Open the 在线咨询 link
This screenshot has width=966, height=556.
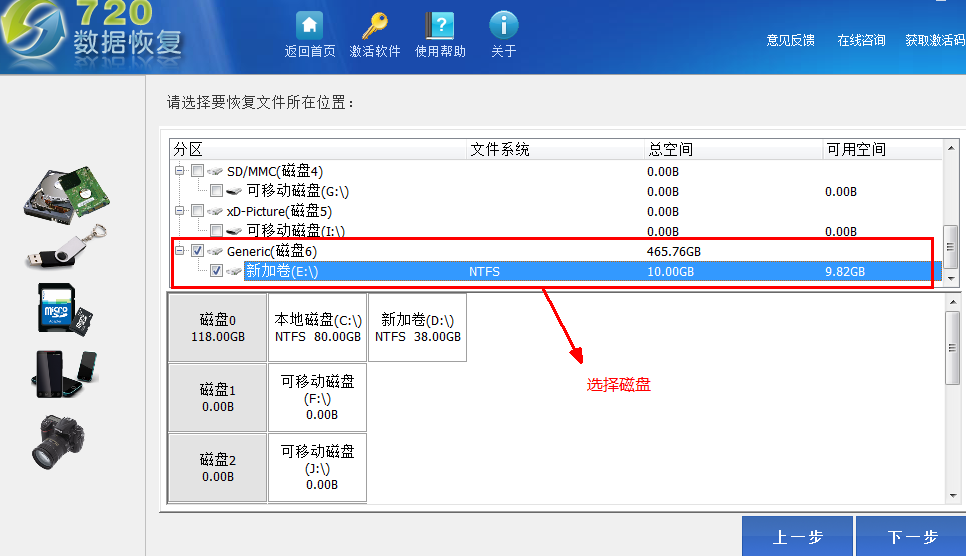point(861,41)
